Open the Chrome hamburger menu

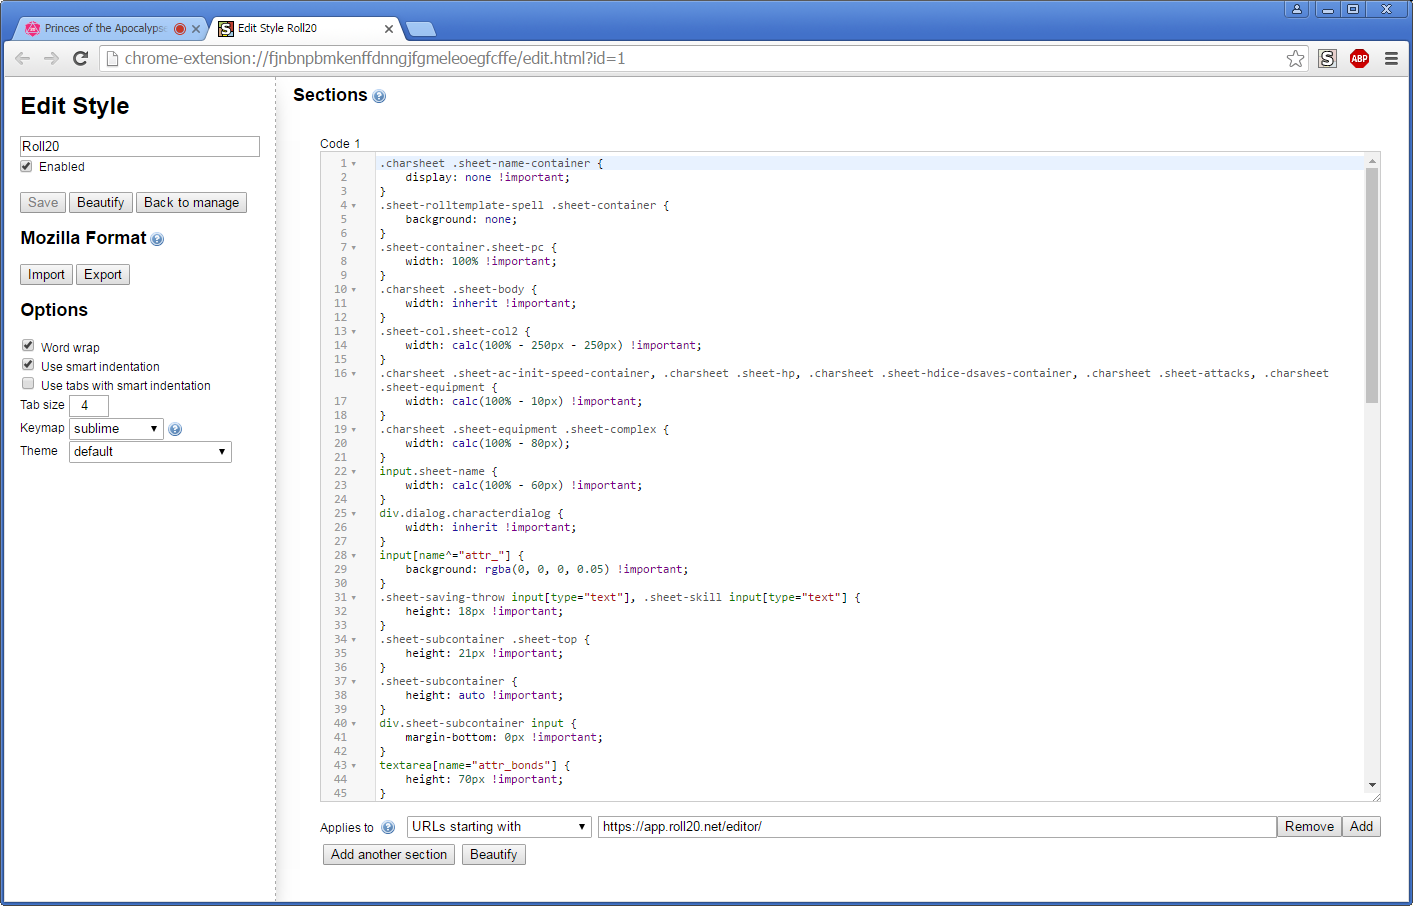(1391, 58)
